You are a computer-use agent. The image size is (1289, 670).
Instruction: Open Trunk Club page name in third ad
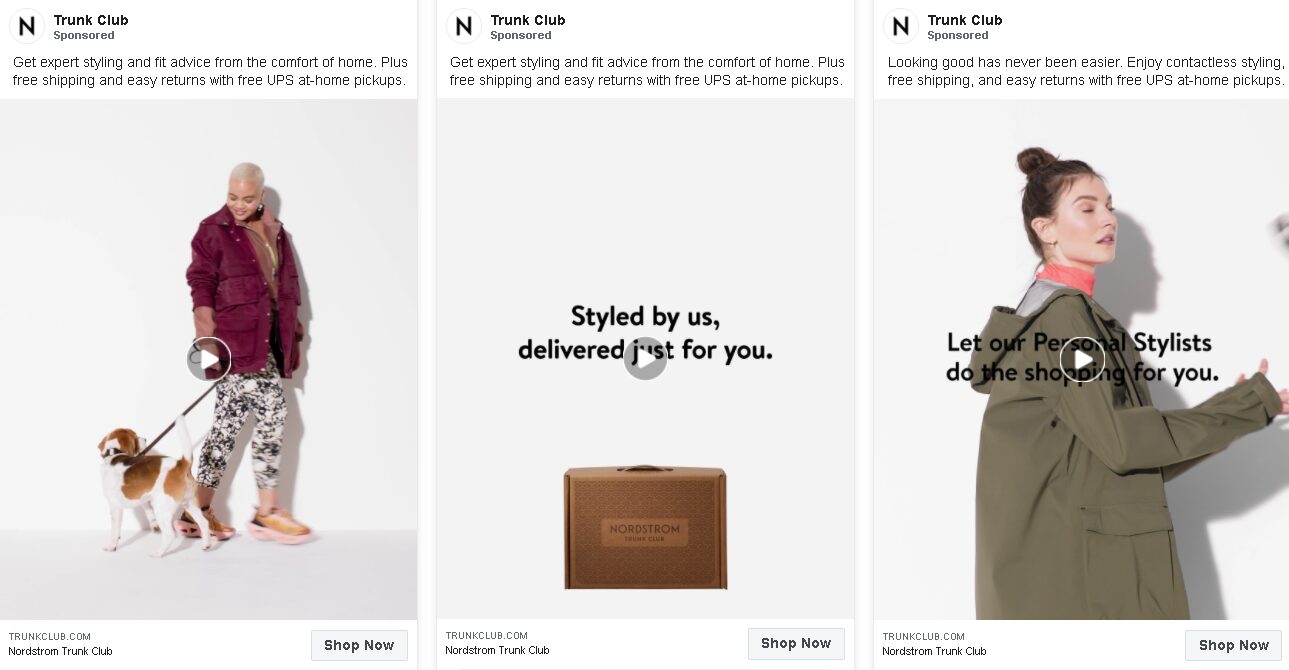tap(965, 20)
